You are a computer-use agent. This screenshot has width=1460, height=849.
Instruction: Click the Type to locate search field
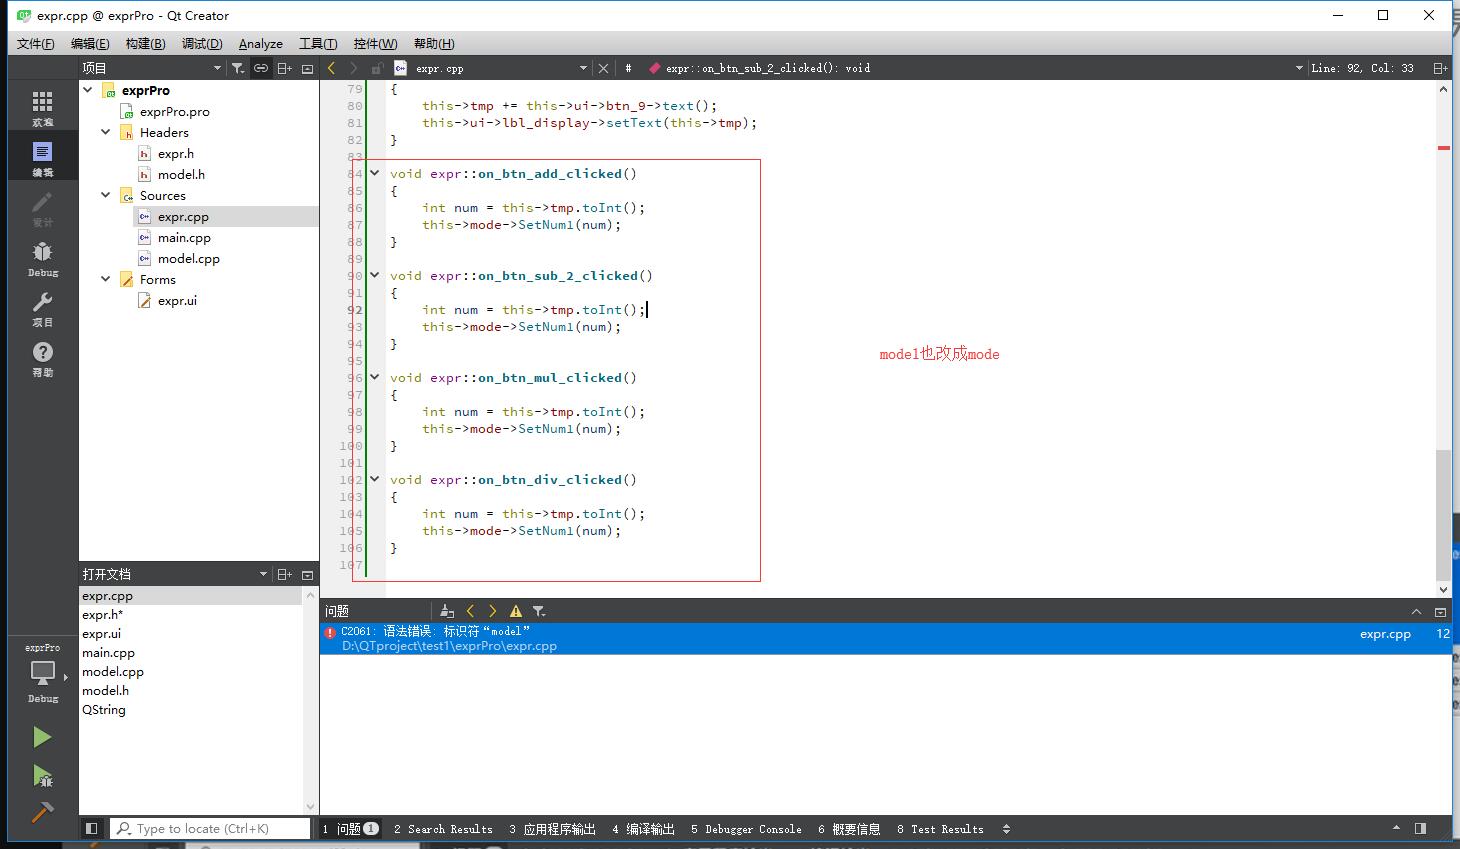tap(210, 828)
